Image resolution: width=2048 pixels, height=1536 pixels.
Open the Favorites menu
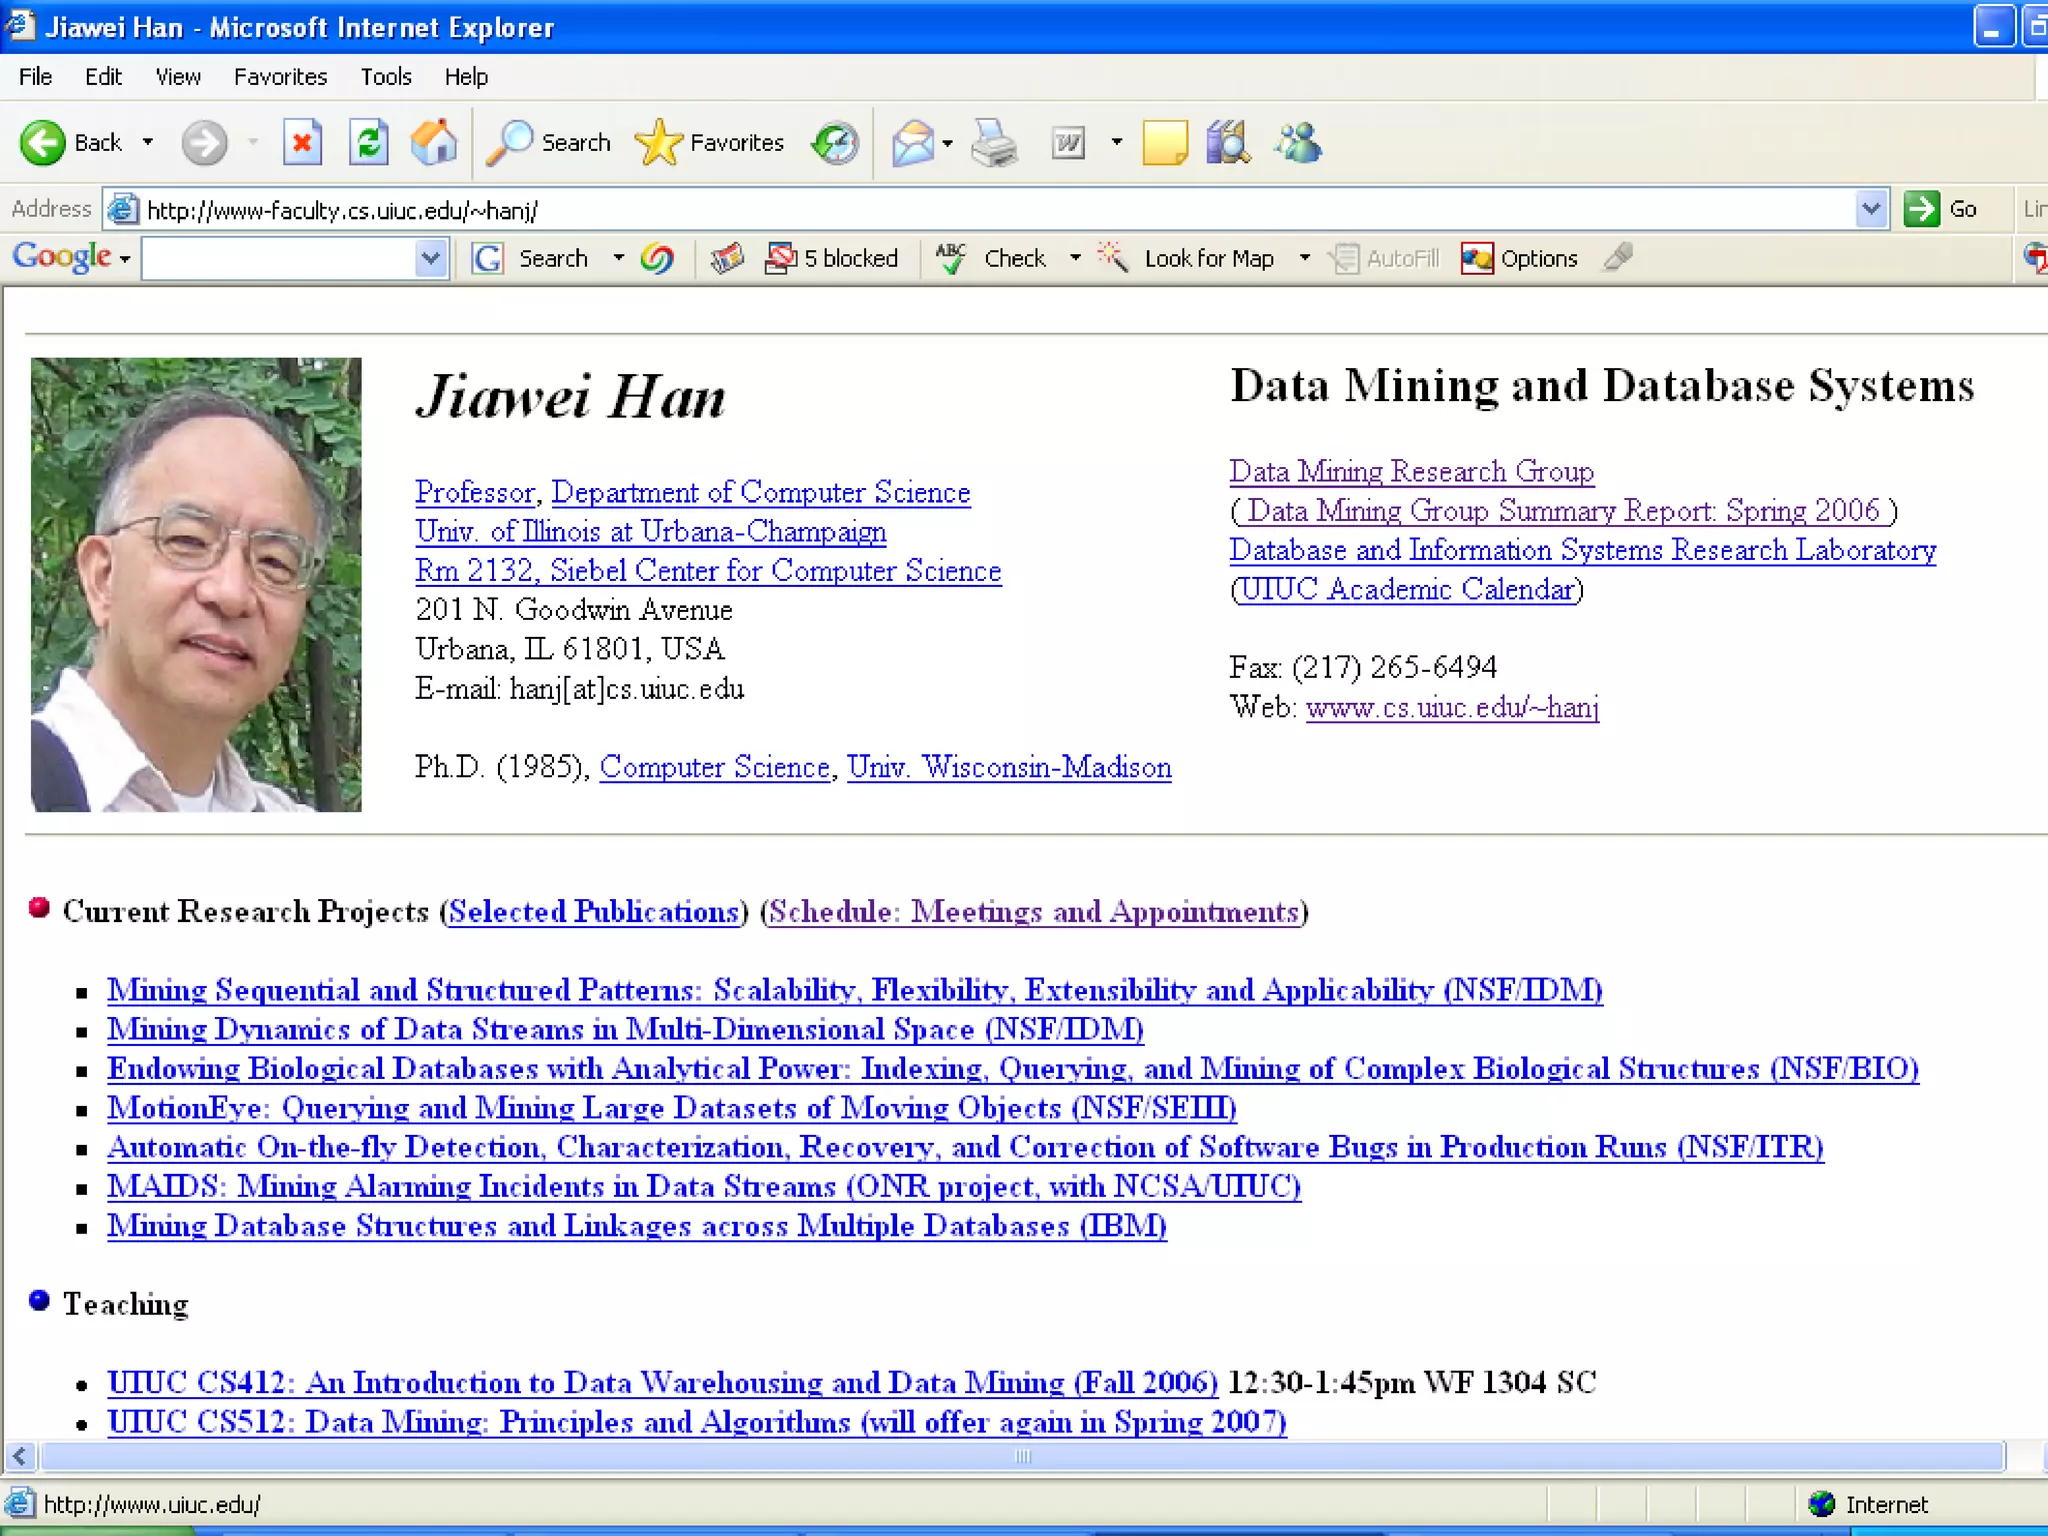(280, 77)
